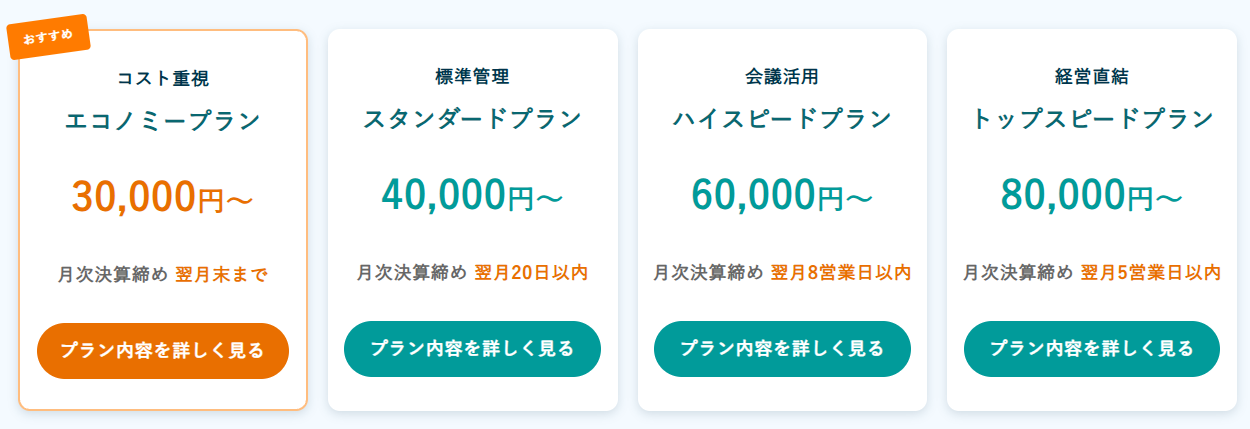The image size is (1250, 429).
Task: Select the 80,000円〜 price text
Action: 1092,195
